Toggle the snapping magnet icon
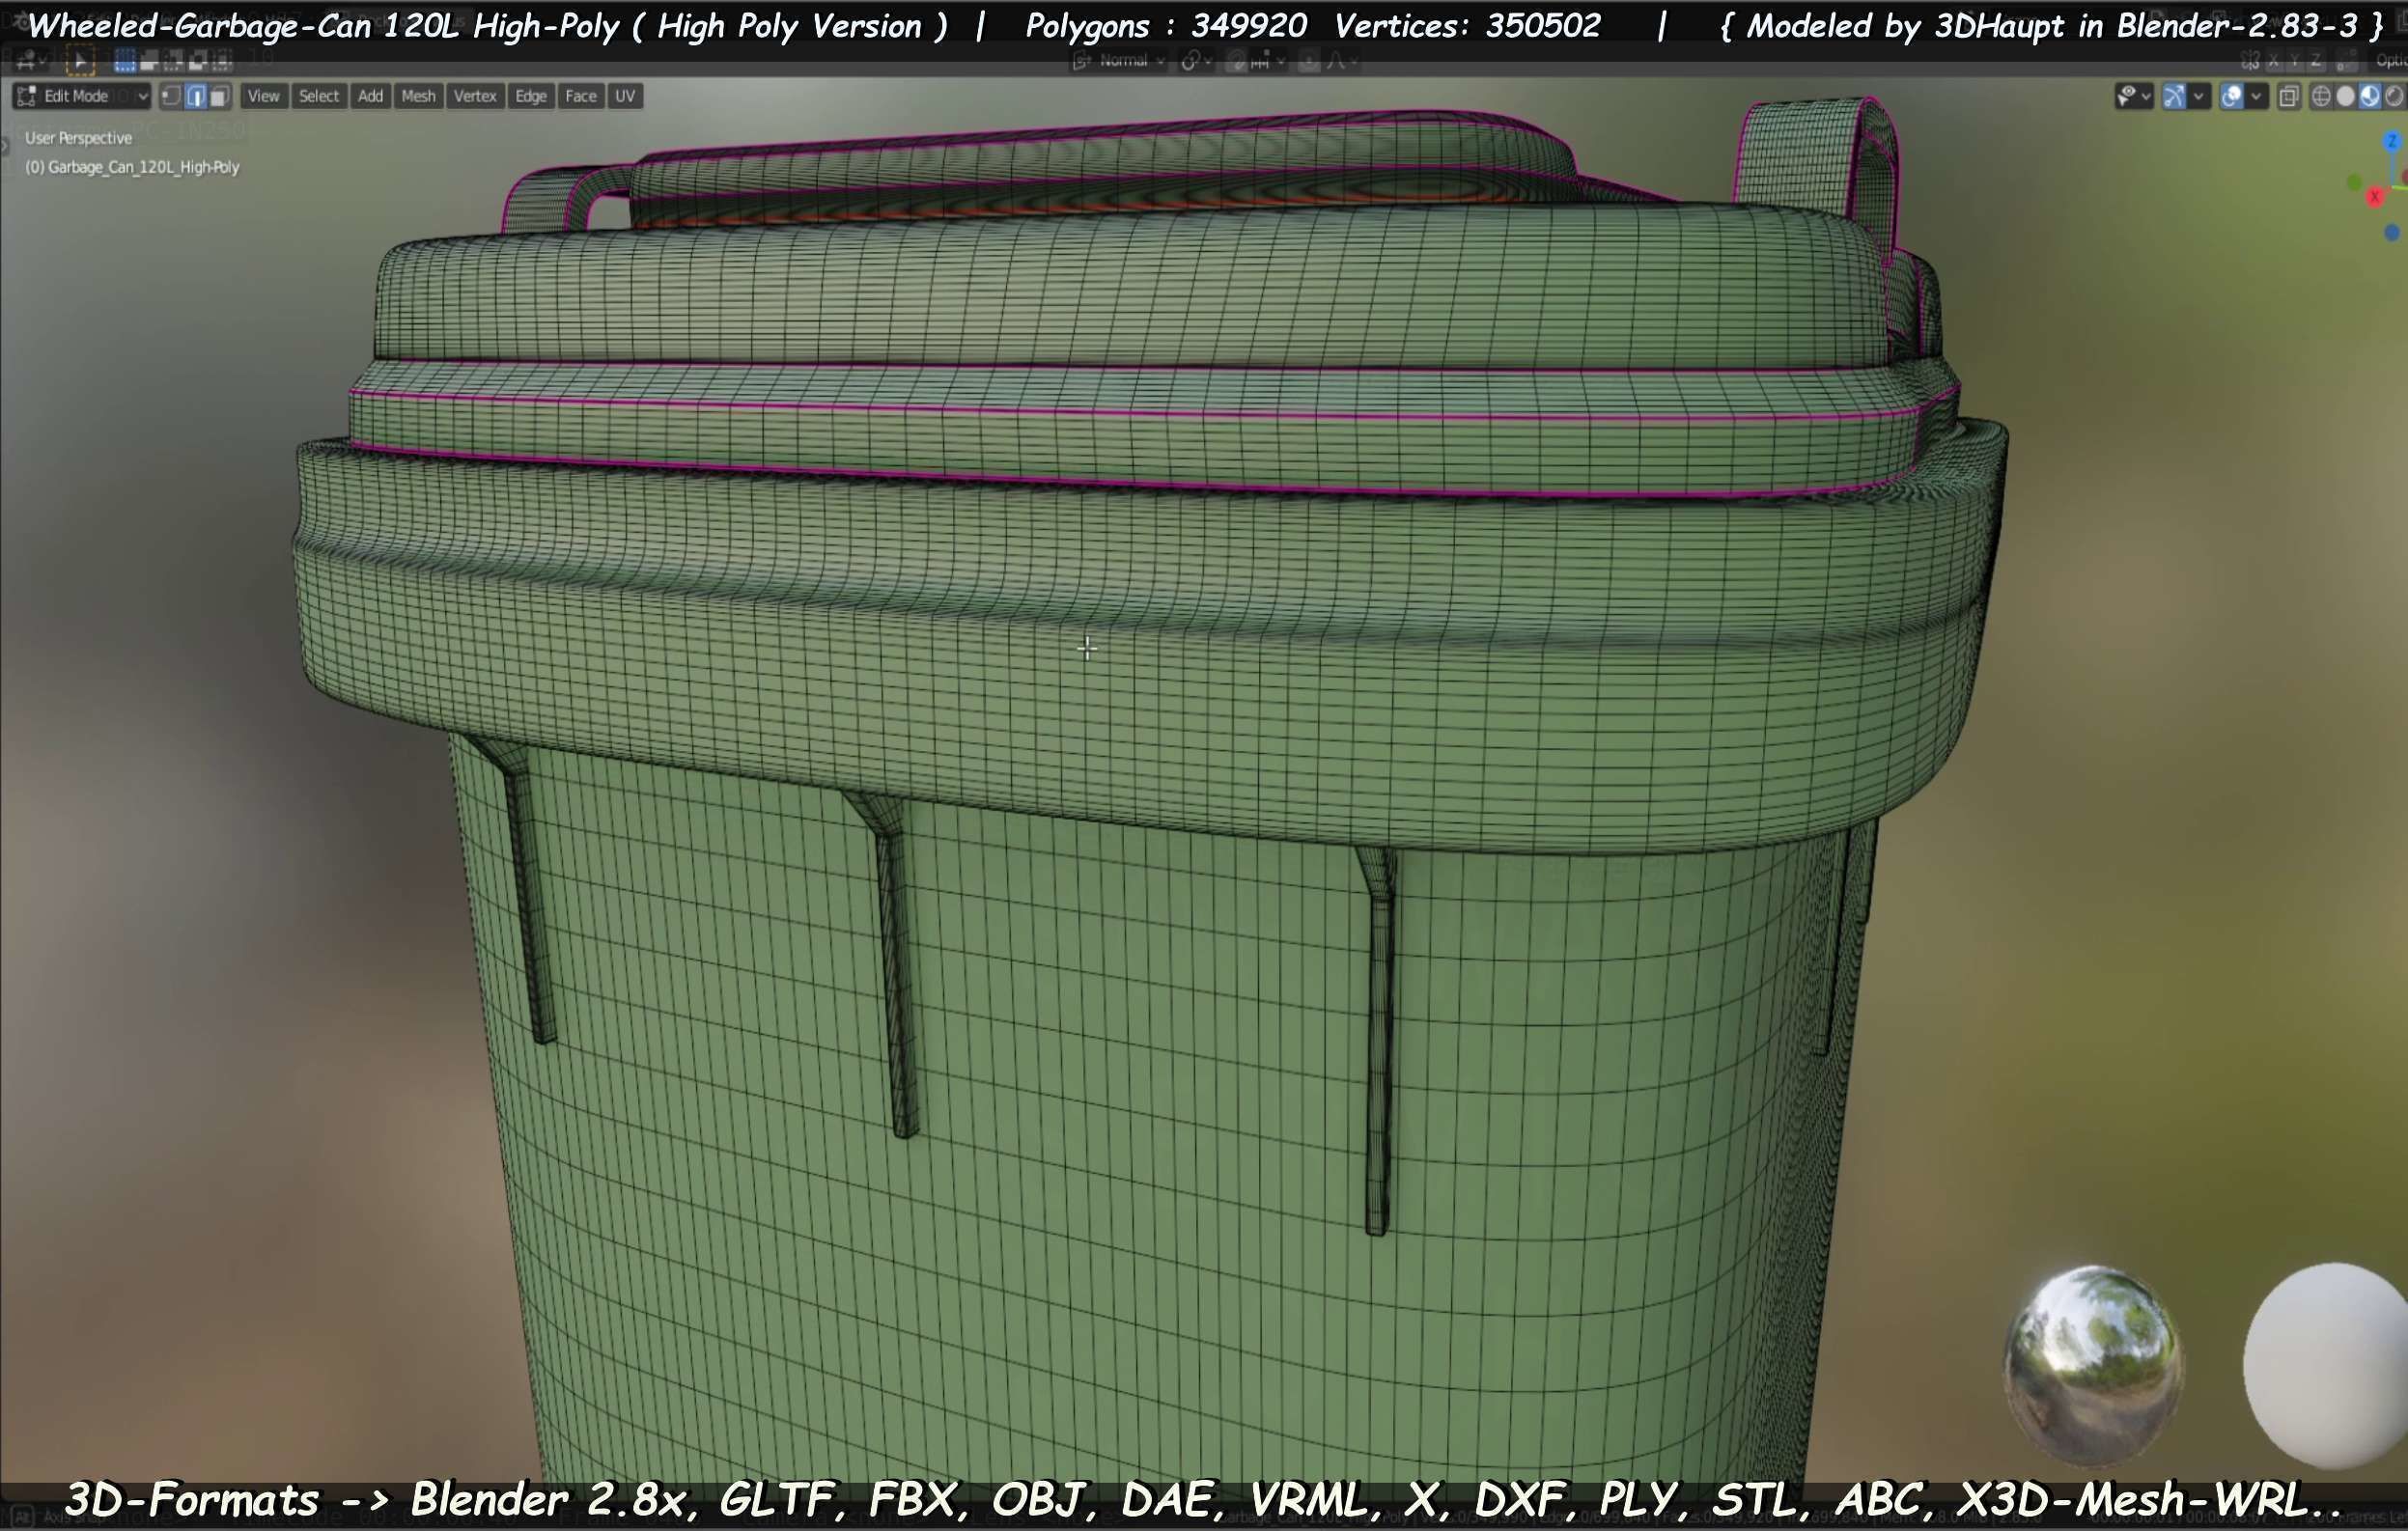2408x1531 pixels. (x=1237, y=62)
